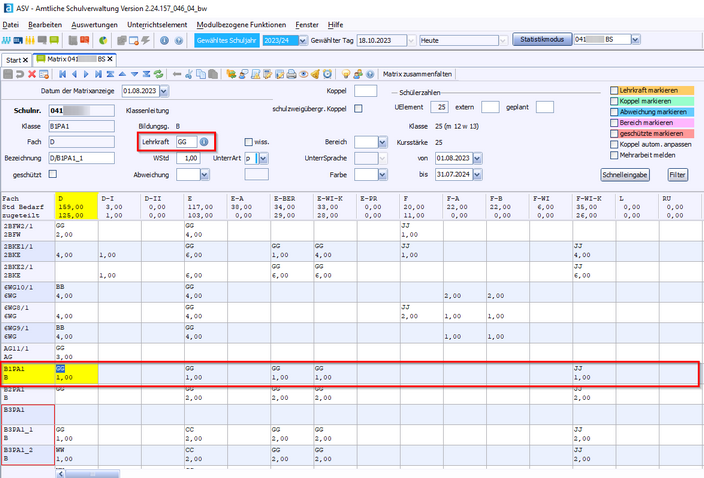Click the yellow highlighted D column header
Screen dimensions: 704x478
[x=76, y=206]
